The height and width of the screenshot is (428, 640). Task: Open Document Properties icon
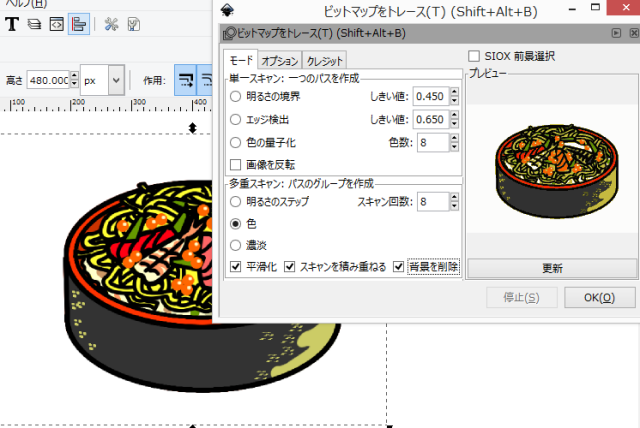pos(134,23)
